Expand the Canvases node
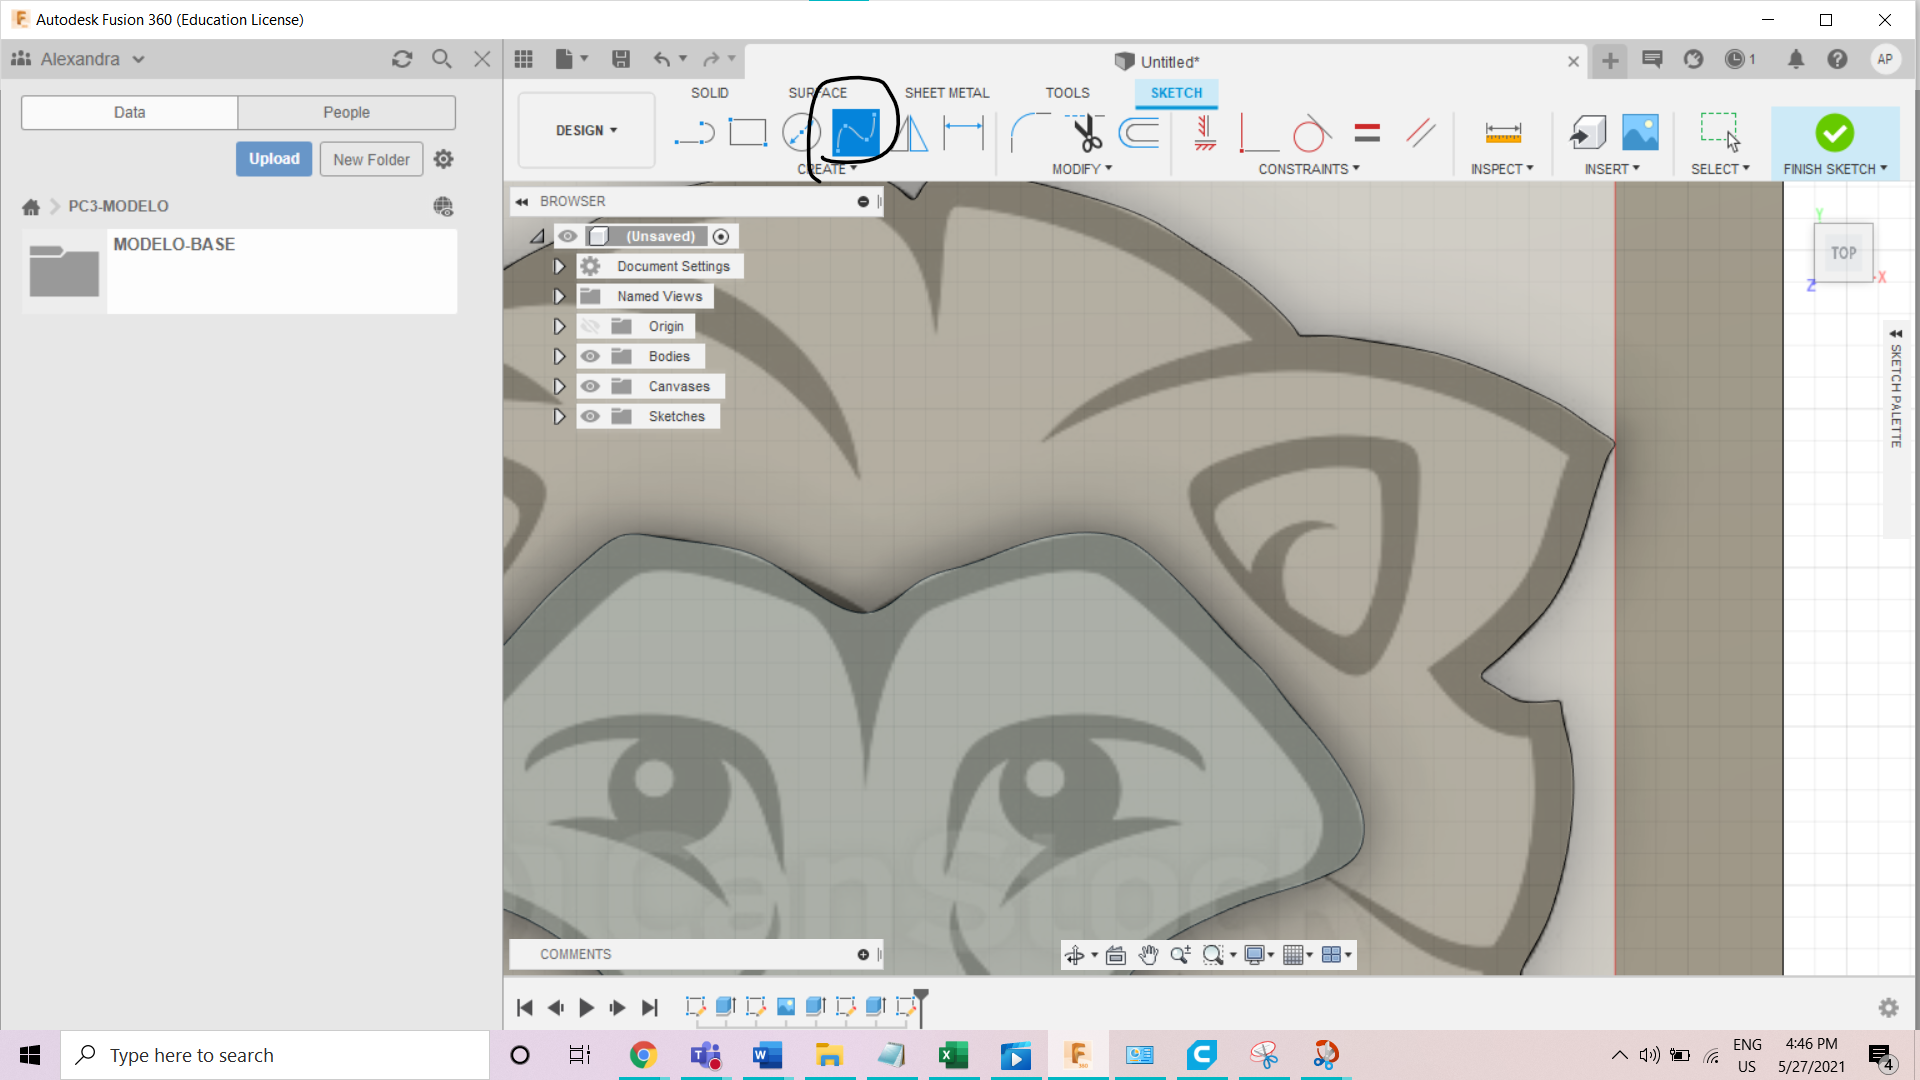 [x=559, y=386]
